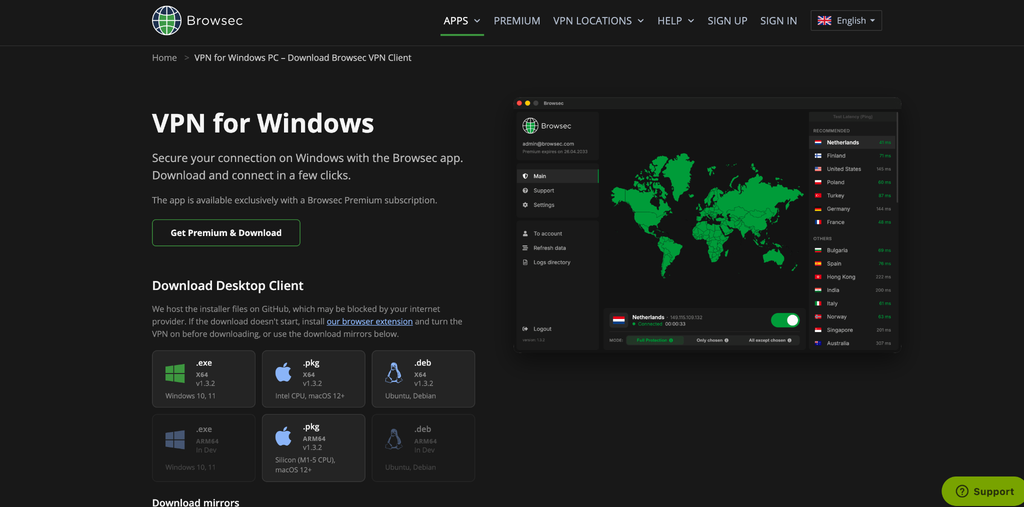This screenshot has width=1024, height=507.
Task: Download the Ubuntu .deb X64 installer
Action: click(x=423, y=379)
